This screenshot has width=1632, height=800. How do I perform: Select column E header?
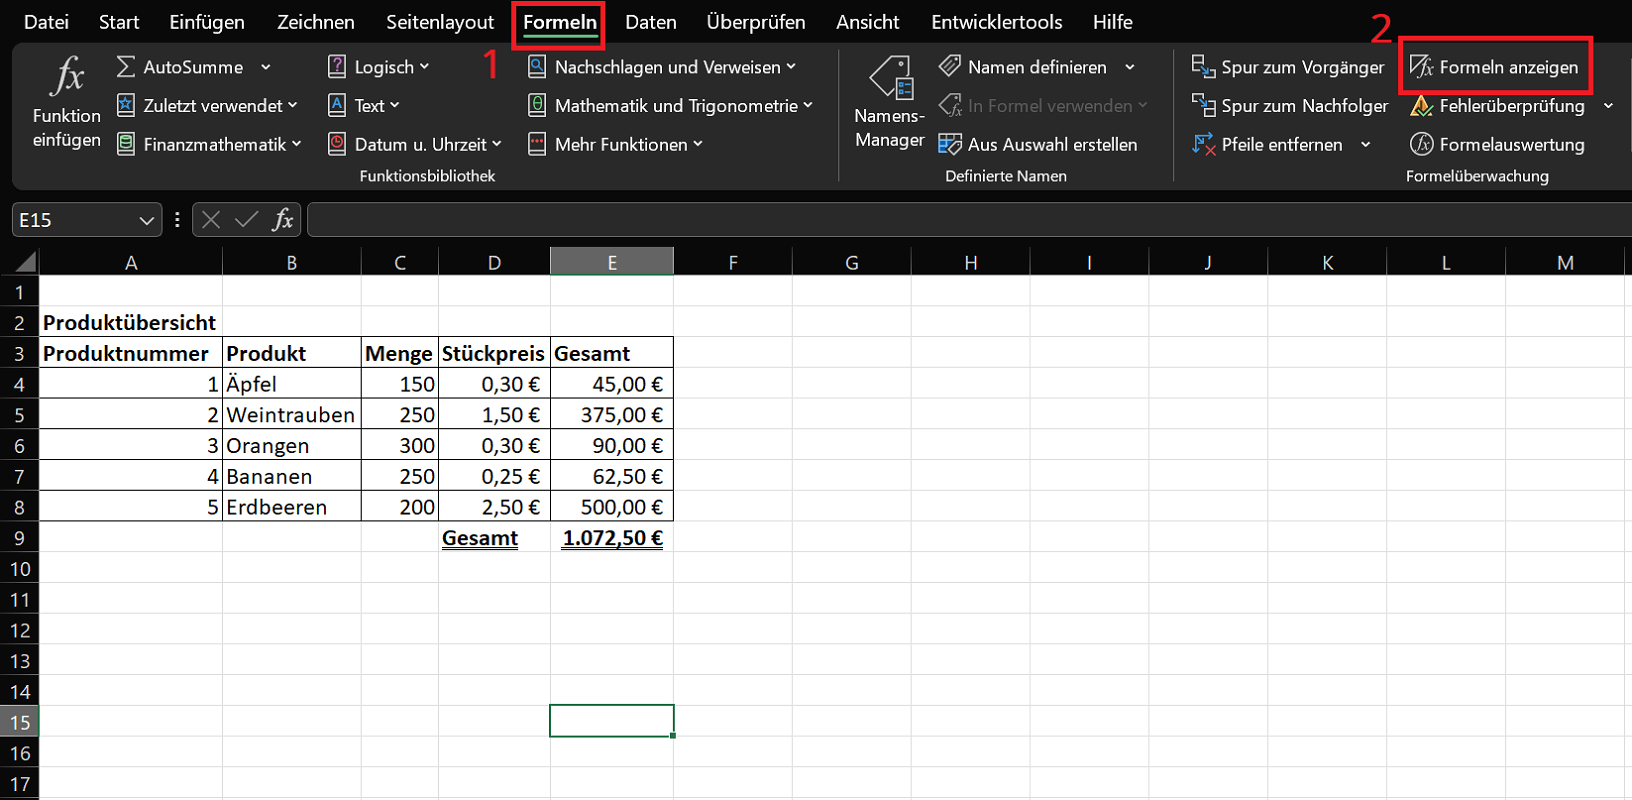(x=612, y=262)
